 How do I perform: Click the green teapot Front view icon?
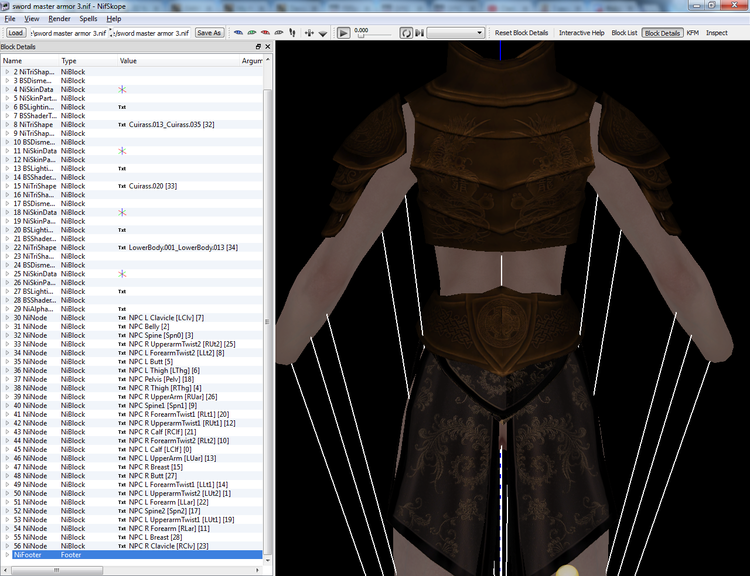[252, 33]
